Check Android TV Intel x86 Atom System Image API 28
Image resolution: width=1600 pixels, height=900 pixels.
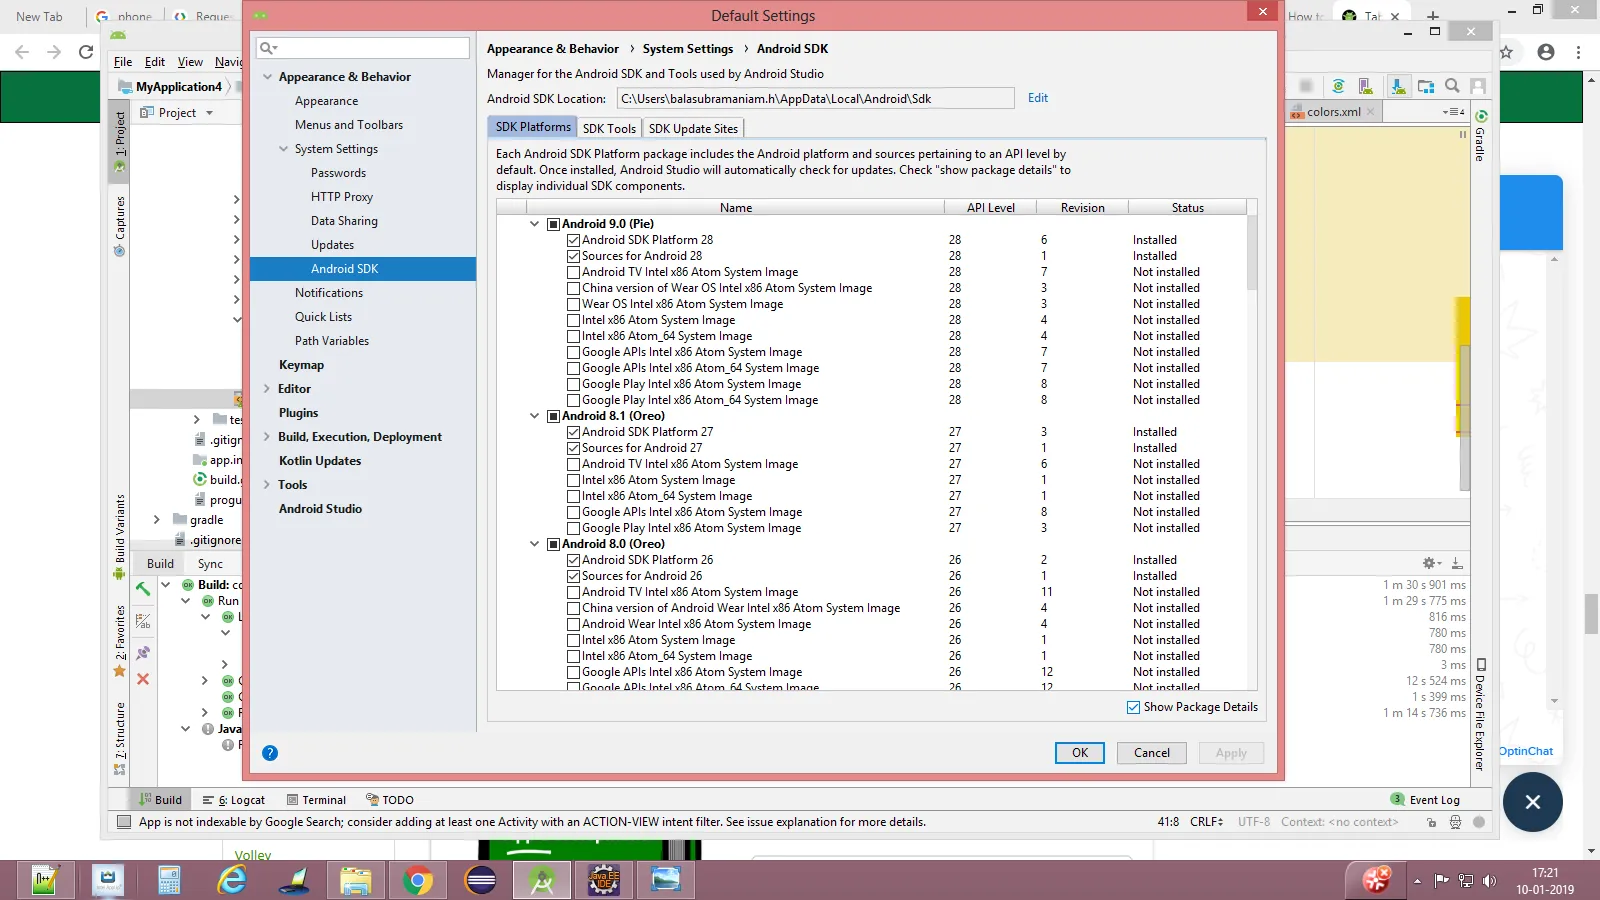coord(574,272)
